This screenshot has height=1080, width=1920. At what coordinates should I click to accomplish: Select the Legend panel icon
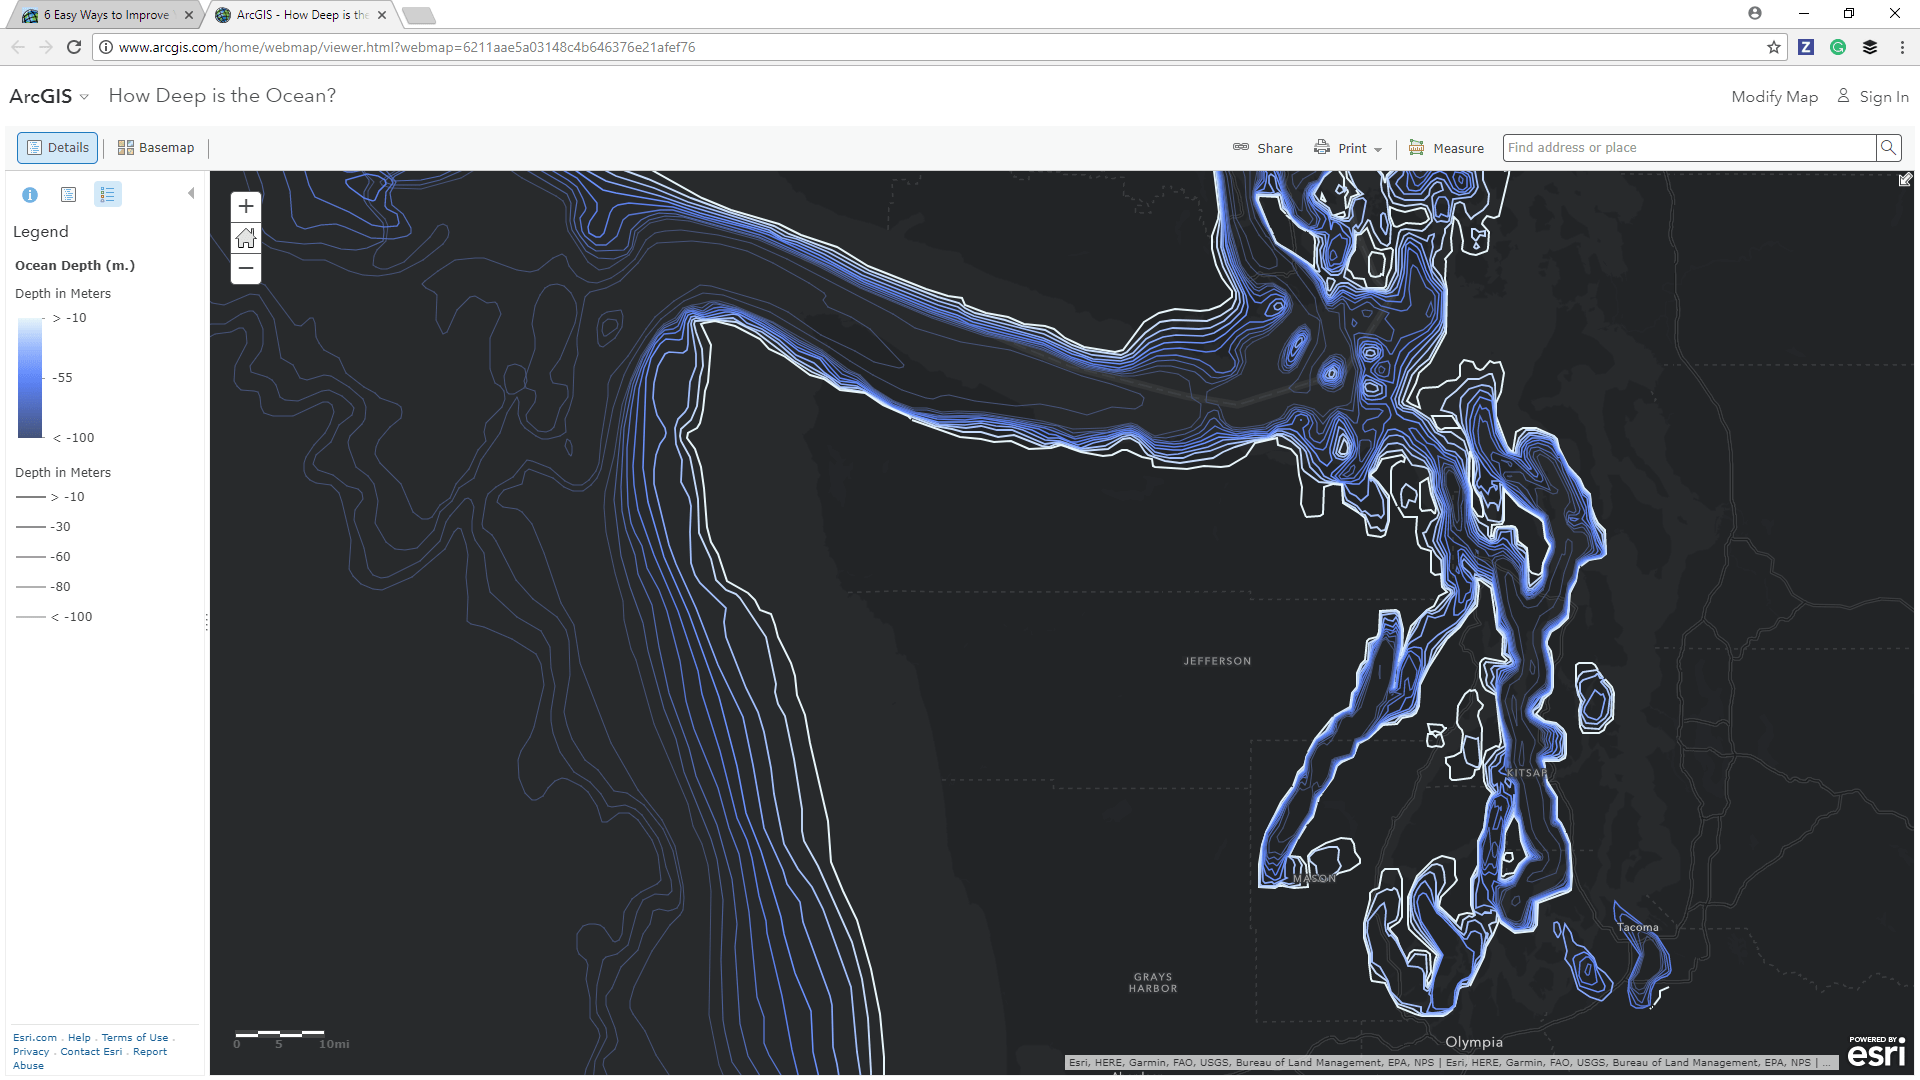point(107,194)
